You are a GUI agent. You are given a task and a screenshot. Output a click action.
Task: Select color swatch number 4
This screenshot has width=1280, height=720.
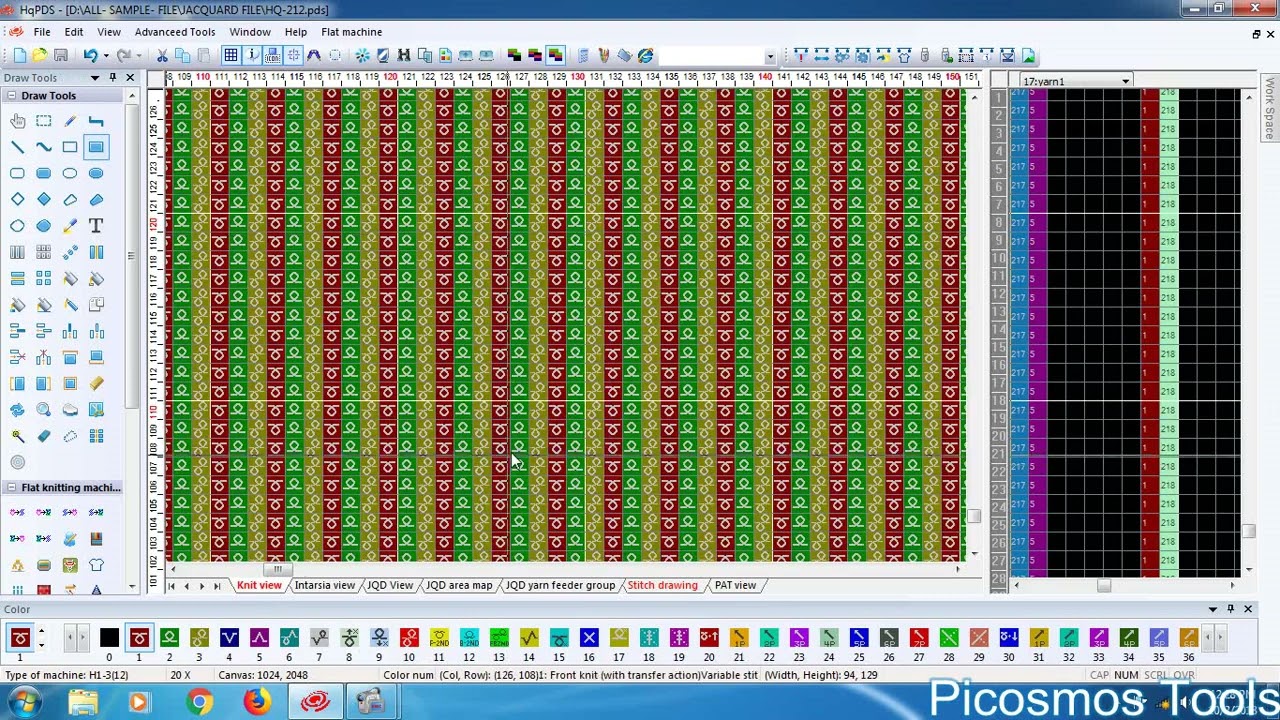tap(229, 638)
